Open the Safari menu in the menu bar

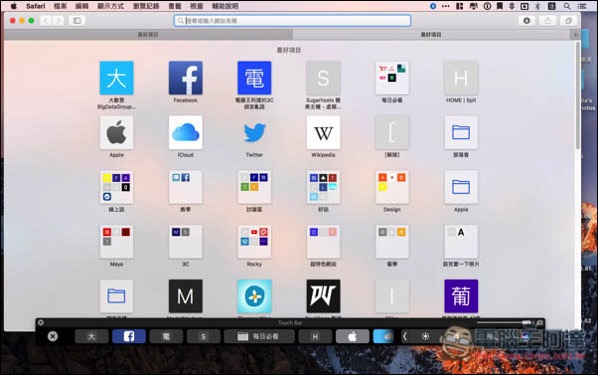click(x=35, y=6)
